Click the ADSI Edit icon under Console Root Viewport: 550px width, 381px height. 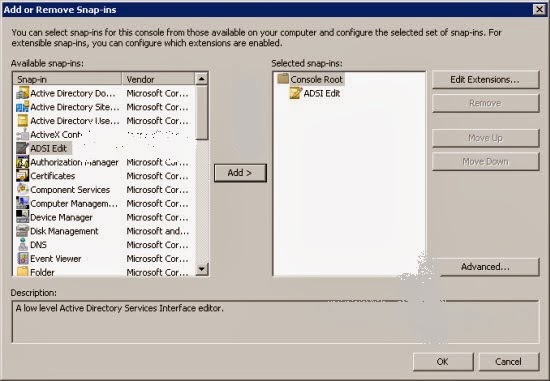click(296, 93)
